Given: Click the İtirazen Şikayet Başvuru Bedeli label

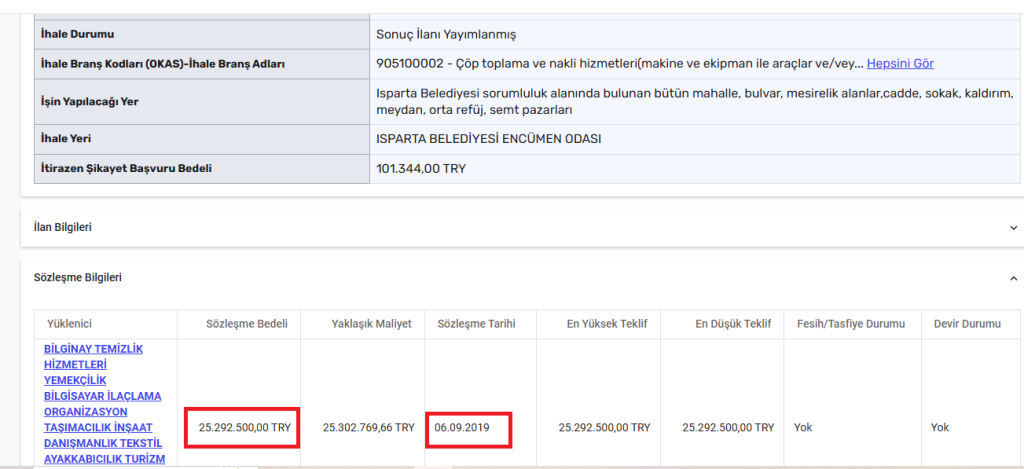Looking at the screenshot, I should point(126,168).
